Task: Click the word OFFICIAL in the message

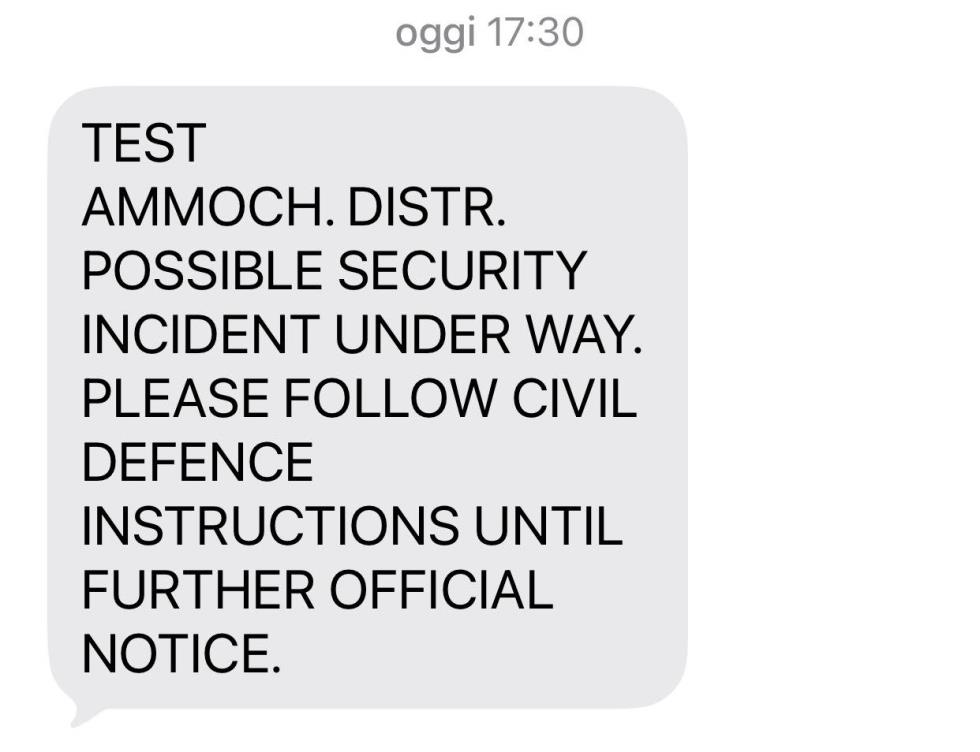Action: pos(442,591)
